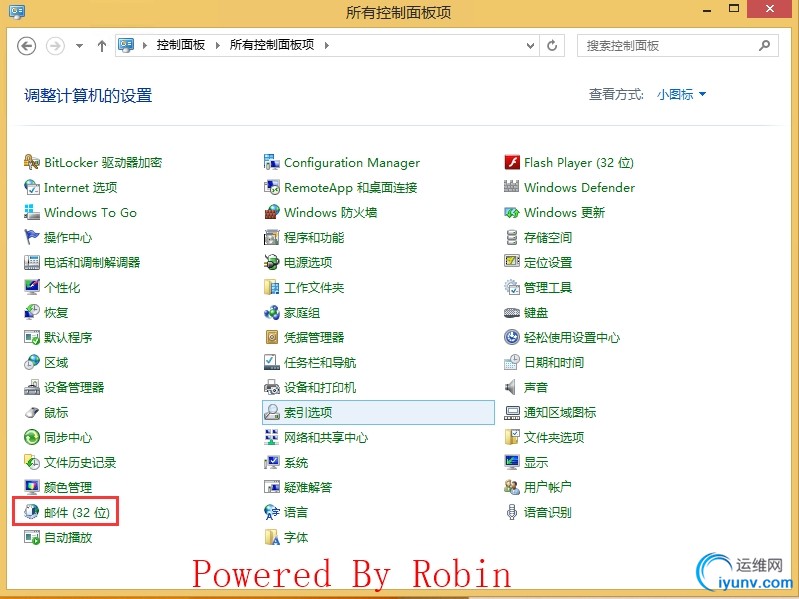
Task: Open the recent locations dropdown arrow
Action: tap(79, 46)
